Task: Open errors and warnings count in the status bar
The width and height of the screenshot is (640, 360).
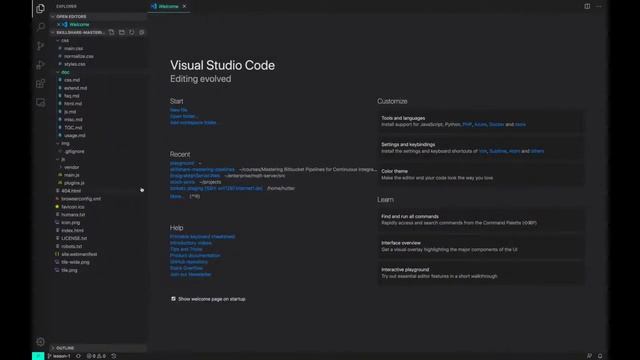Action: click(x=96, y=356)
